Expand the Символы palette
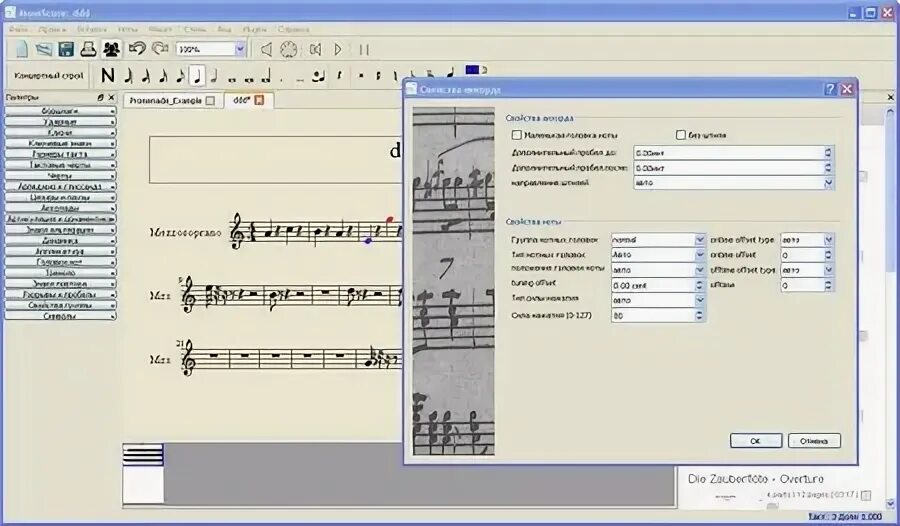 60,316
